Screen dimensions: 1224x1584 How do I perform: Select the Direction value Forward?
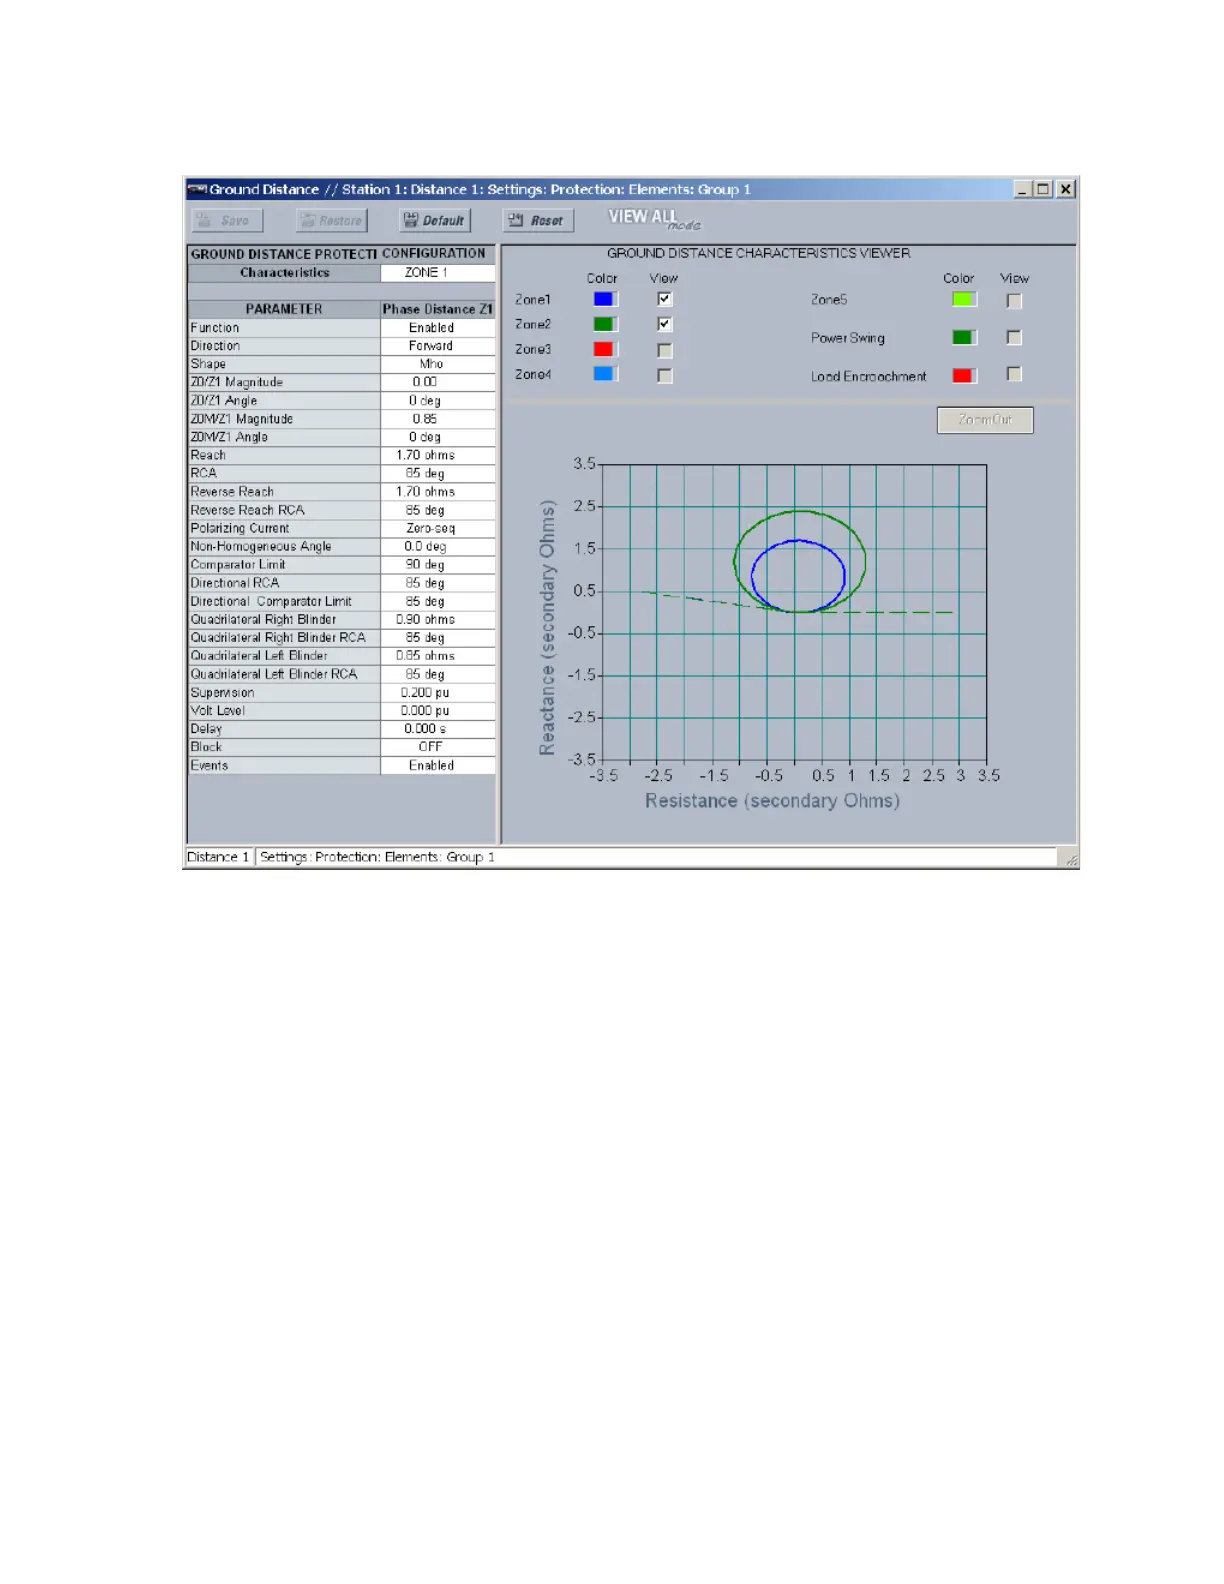[x=438, y=346]
